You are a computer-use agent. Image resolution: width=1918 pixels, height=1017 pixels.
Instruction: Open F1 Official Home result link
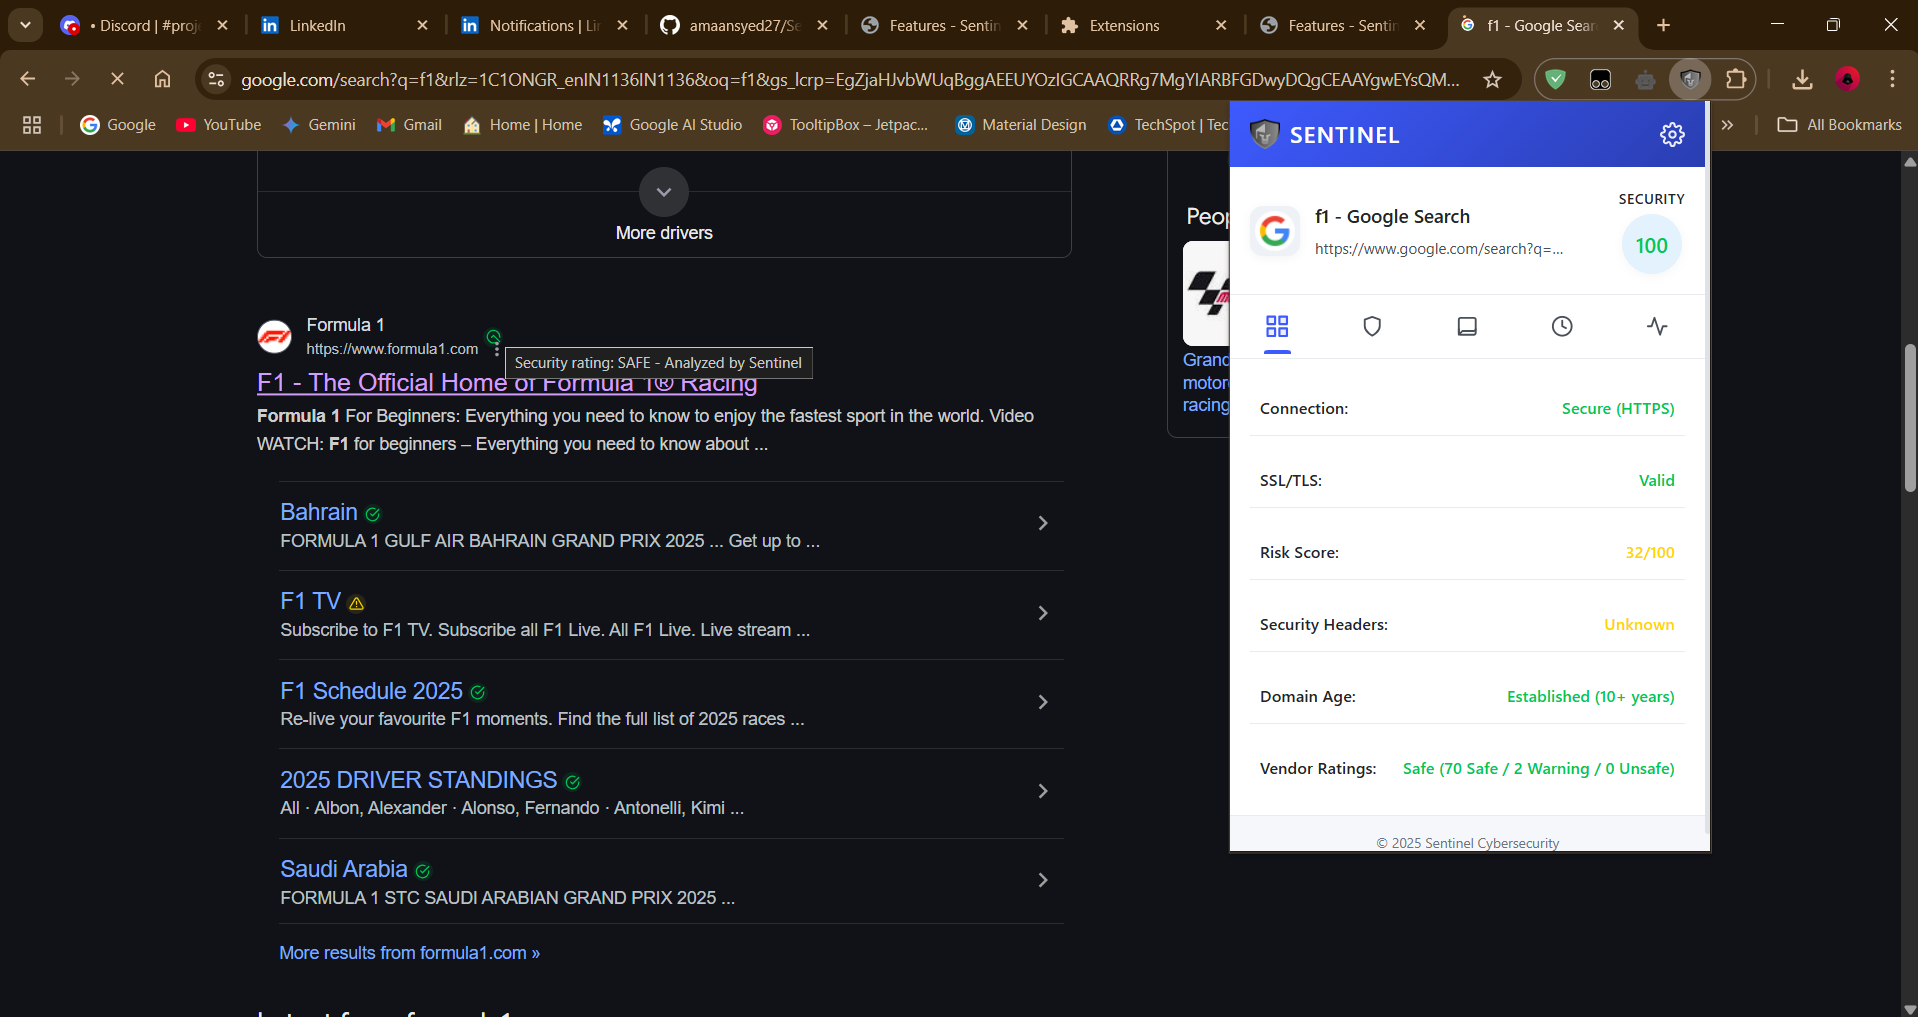(380, 384)
